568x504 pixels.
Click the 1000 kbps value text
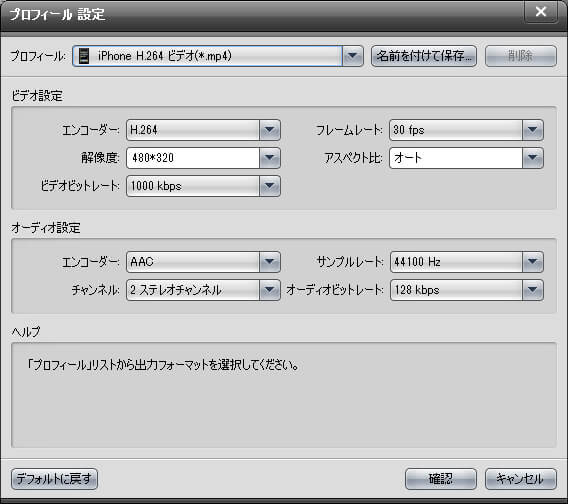tap(156, 186)
